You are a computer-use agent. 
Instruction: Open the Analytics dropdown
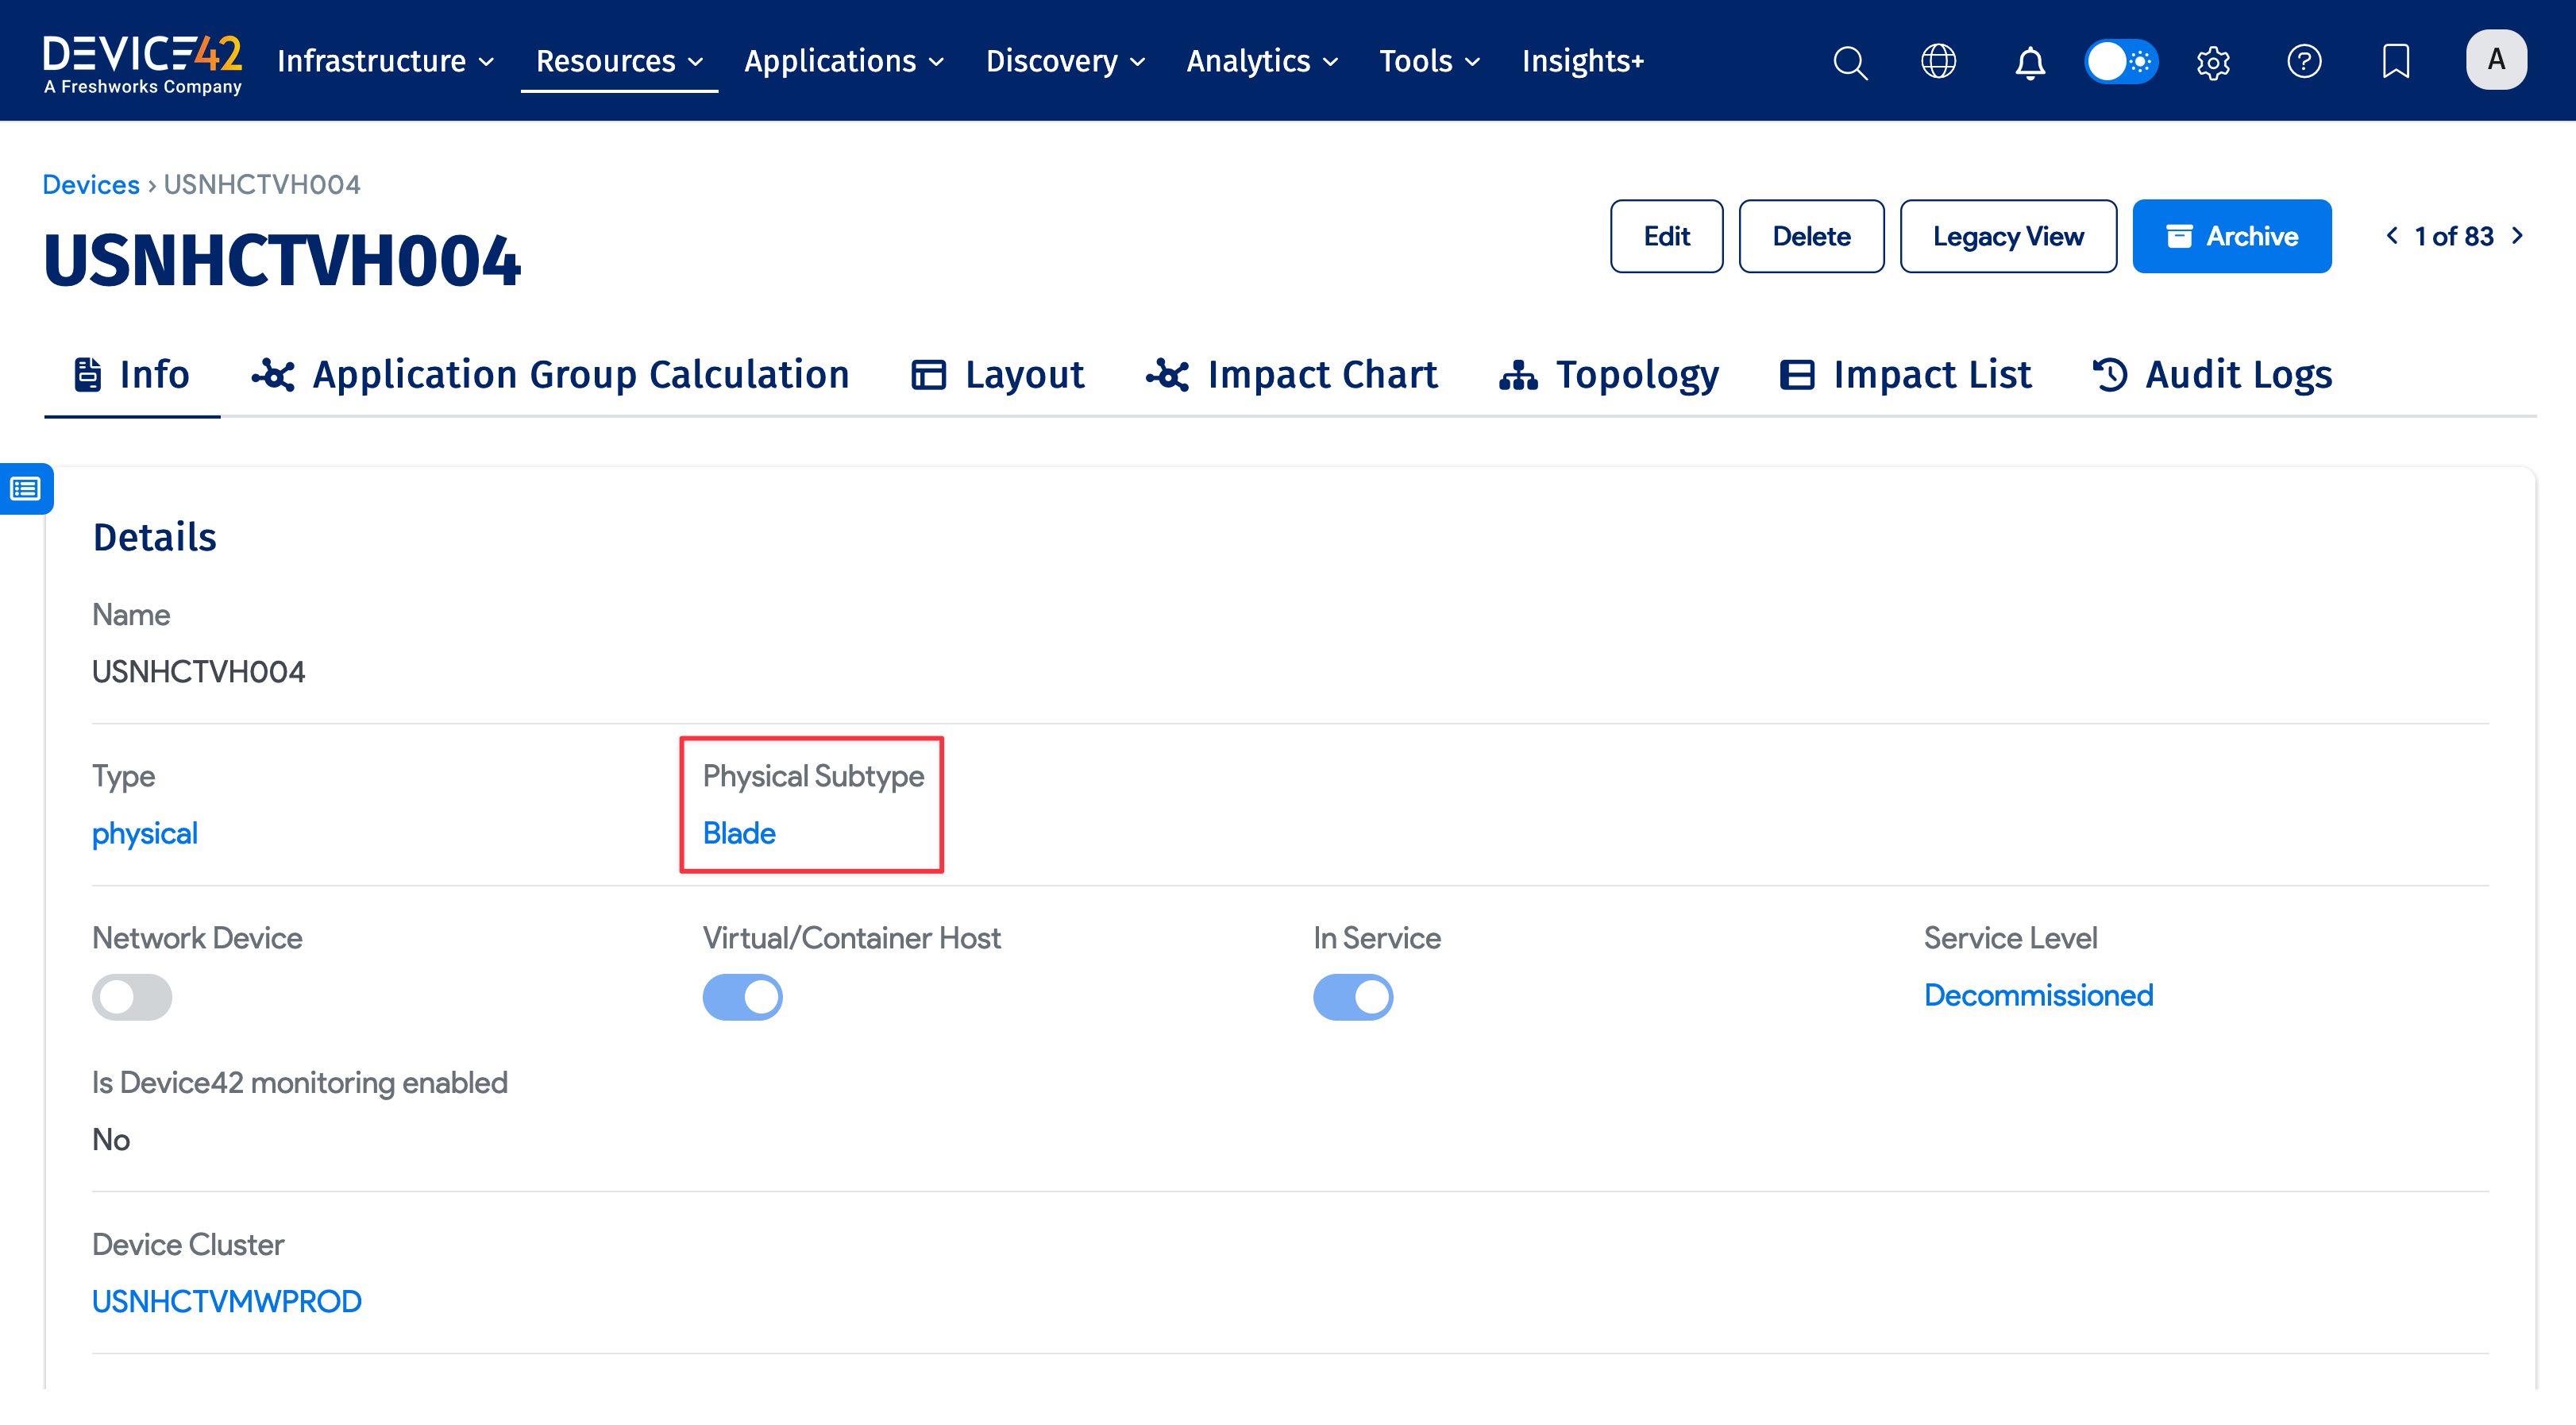point(1261,62)
